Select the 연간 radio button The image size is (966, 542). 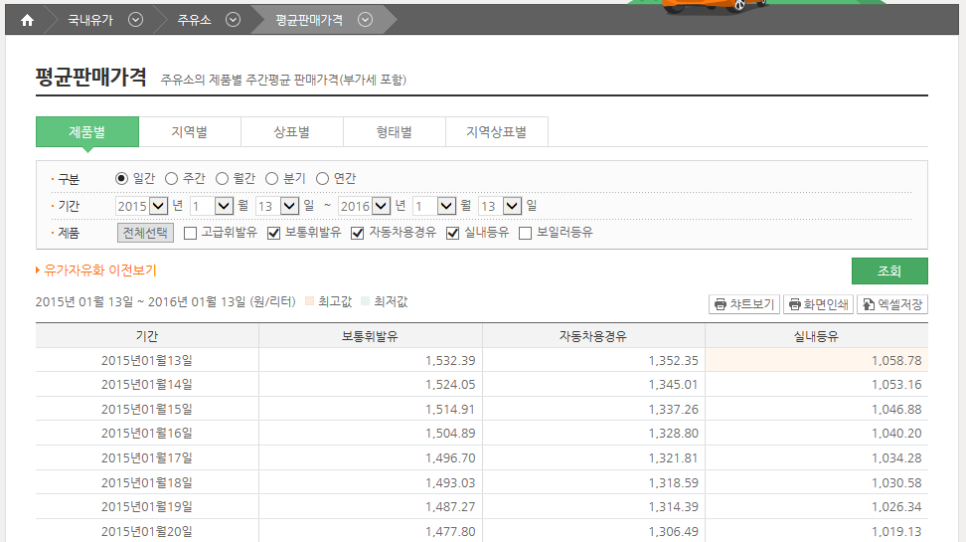tap(322, 179)
